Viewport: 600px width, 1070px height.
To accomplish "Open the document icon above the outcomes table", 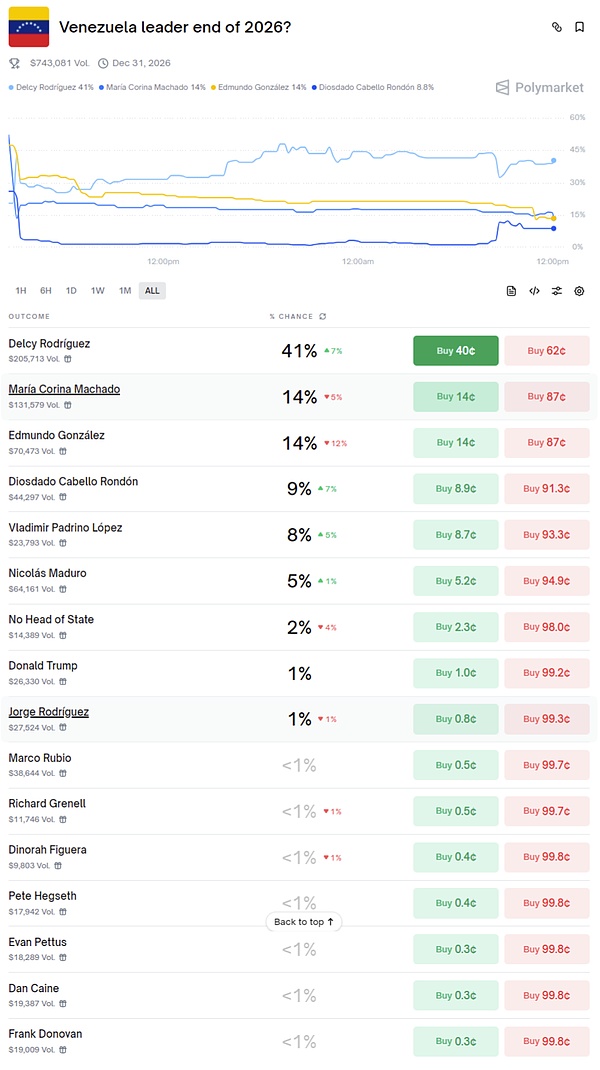I will (511, 291).
